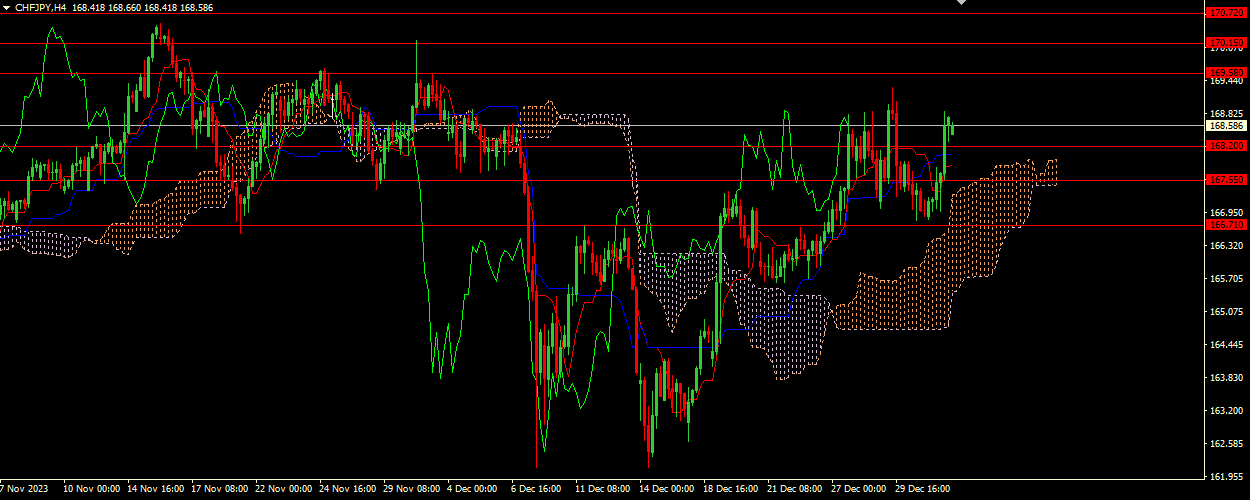Click the 7 Nov 2023 date label

tap(24, 490)
